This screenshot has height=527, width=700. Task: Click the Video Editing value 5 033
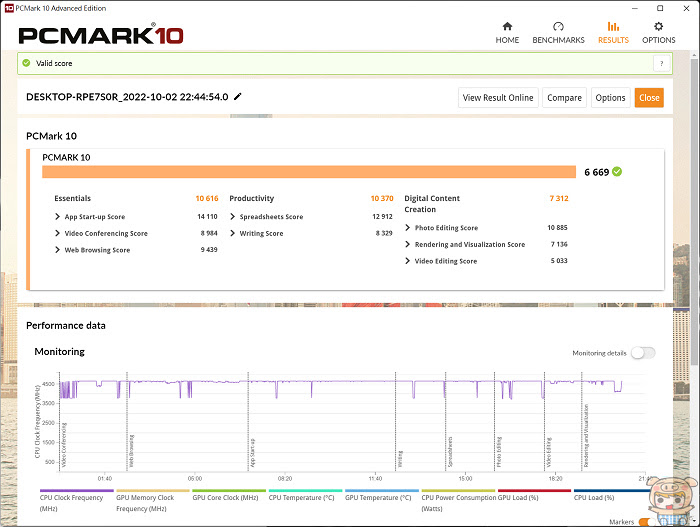(559, 261)
